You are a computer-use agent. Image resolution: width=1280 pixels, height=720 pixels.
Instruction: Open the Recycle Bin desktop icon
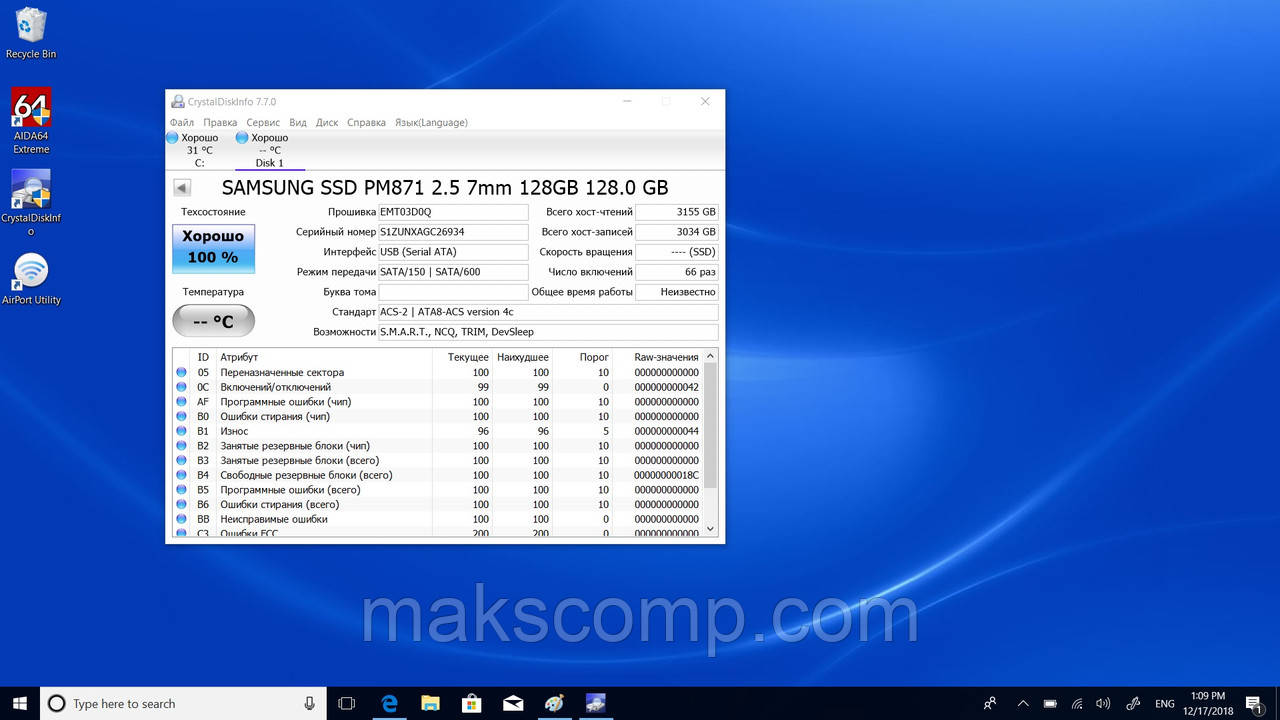31,34
